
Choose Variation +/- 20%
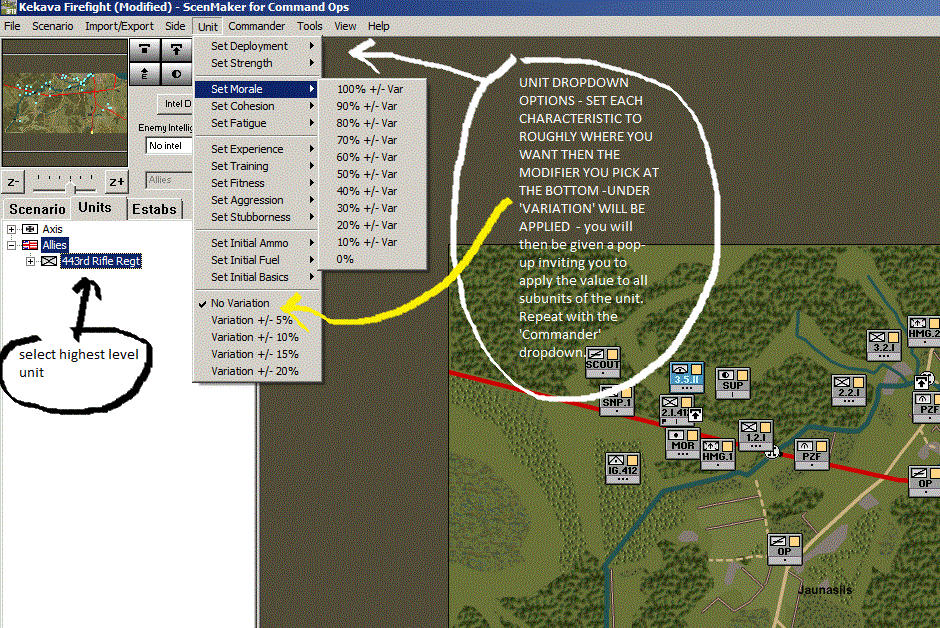point(254,372)
